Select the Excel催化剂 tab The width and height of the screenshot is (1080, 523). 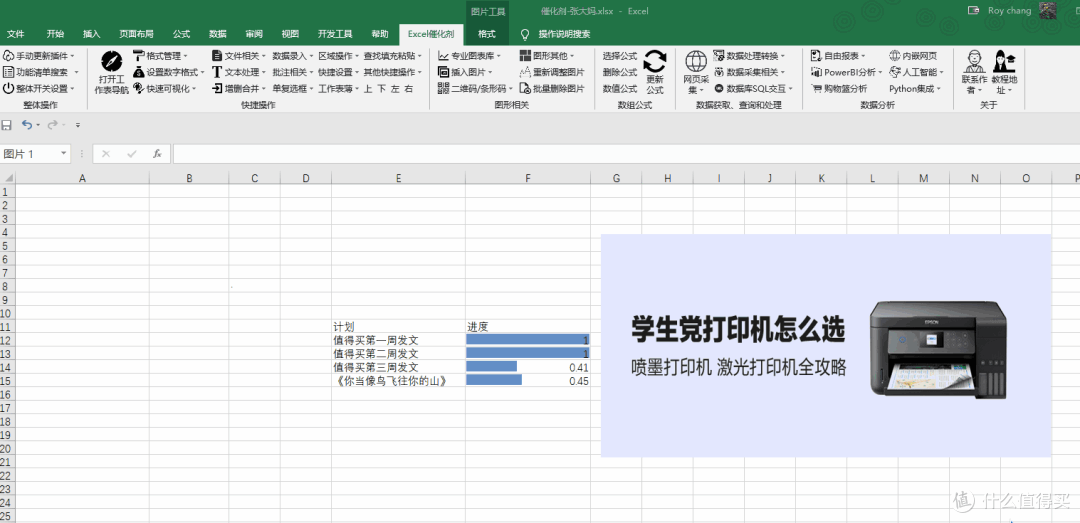click(x=431, y=34)
